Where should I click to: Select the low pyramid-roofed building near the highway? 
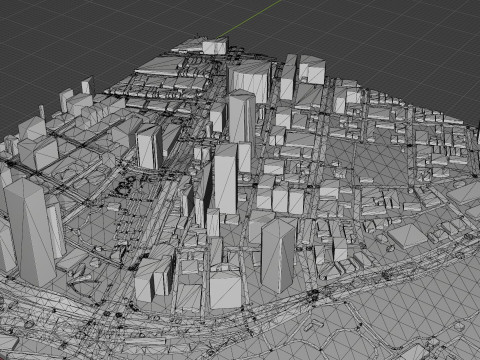coord(407,236)
